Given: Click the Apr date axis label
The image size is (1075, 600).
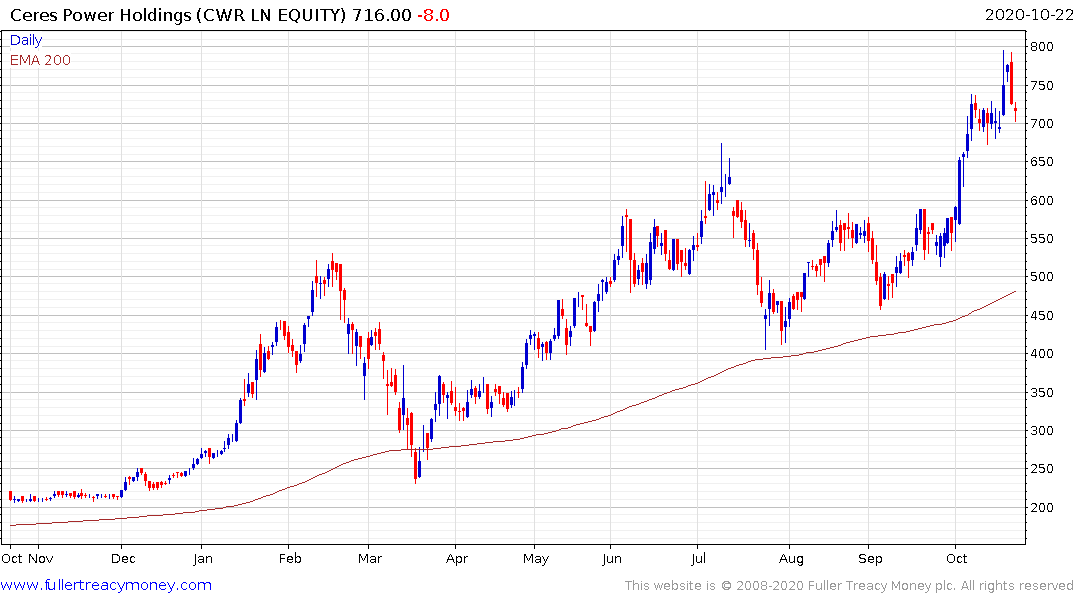Looking at the screenshot, I should click(457, 559).
